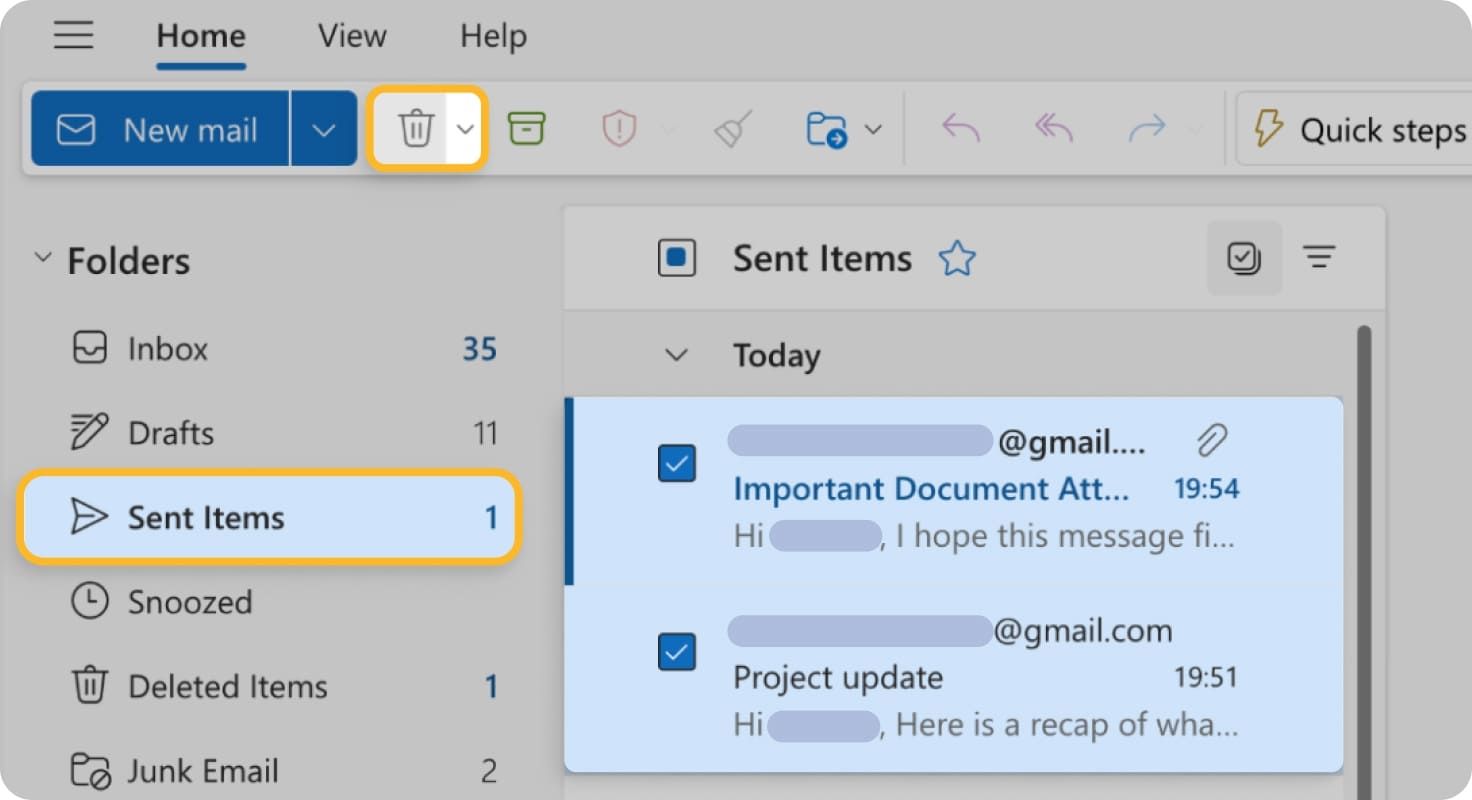Screen dimensions: 1472x800
Task: Open the hamburger navigation menu
Action: (x=73, y=35)
